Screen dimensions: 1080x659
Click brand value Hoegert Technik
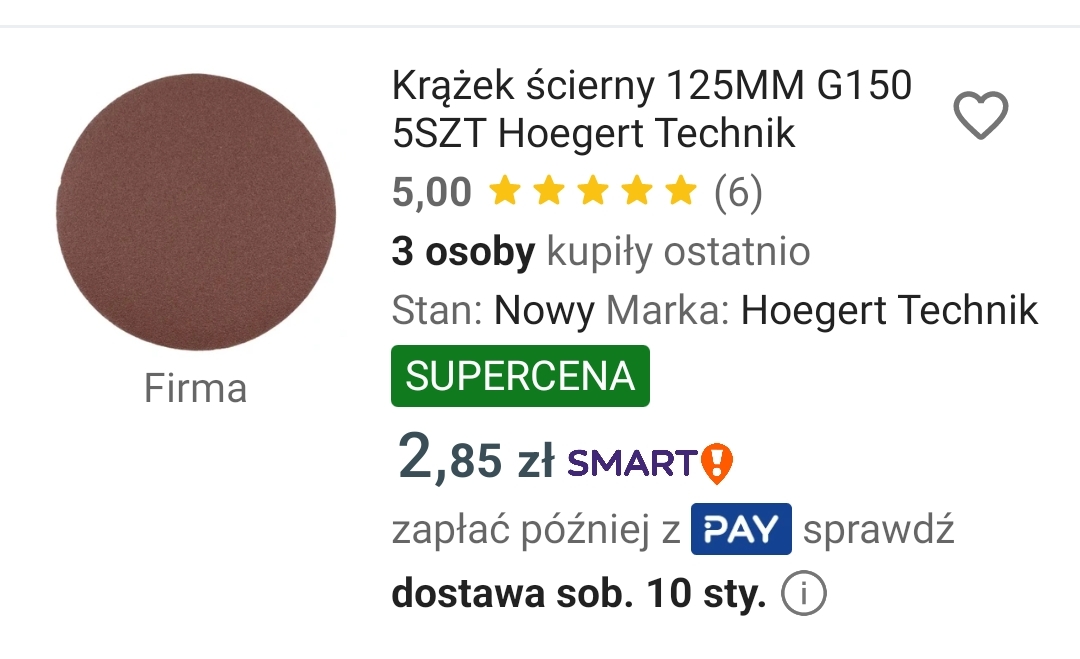[x=889, y=310]
